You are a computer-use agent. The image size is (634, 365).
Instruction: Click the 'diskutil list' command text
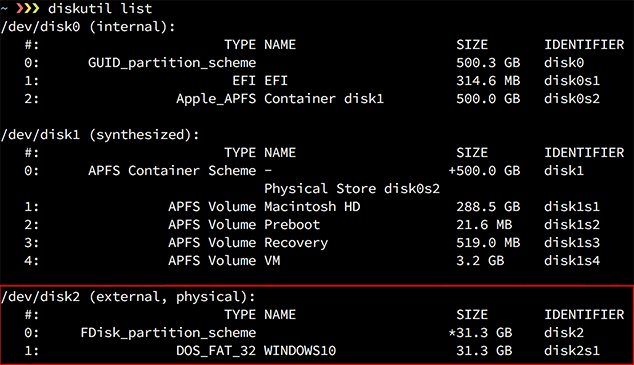click(x=100, y=8)
